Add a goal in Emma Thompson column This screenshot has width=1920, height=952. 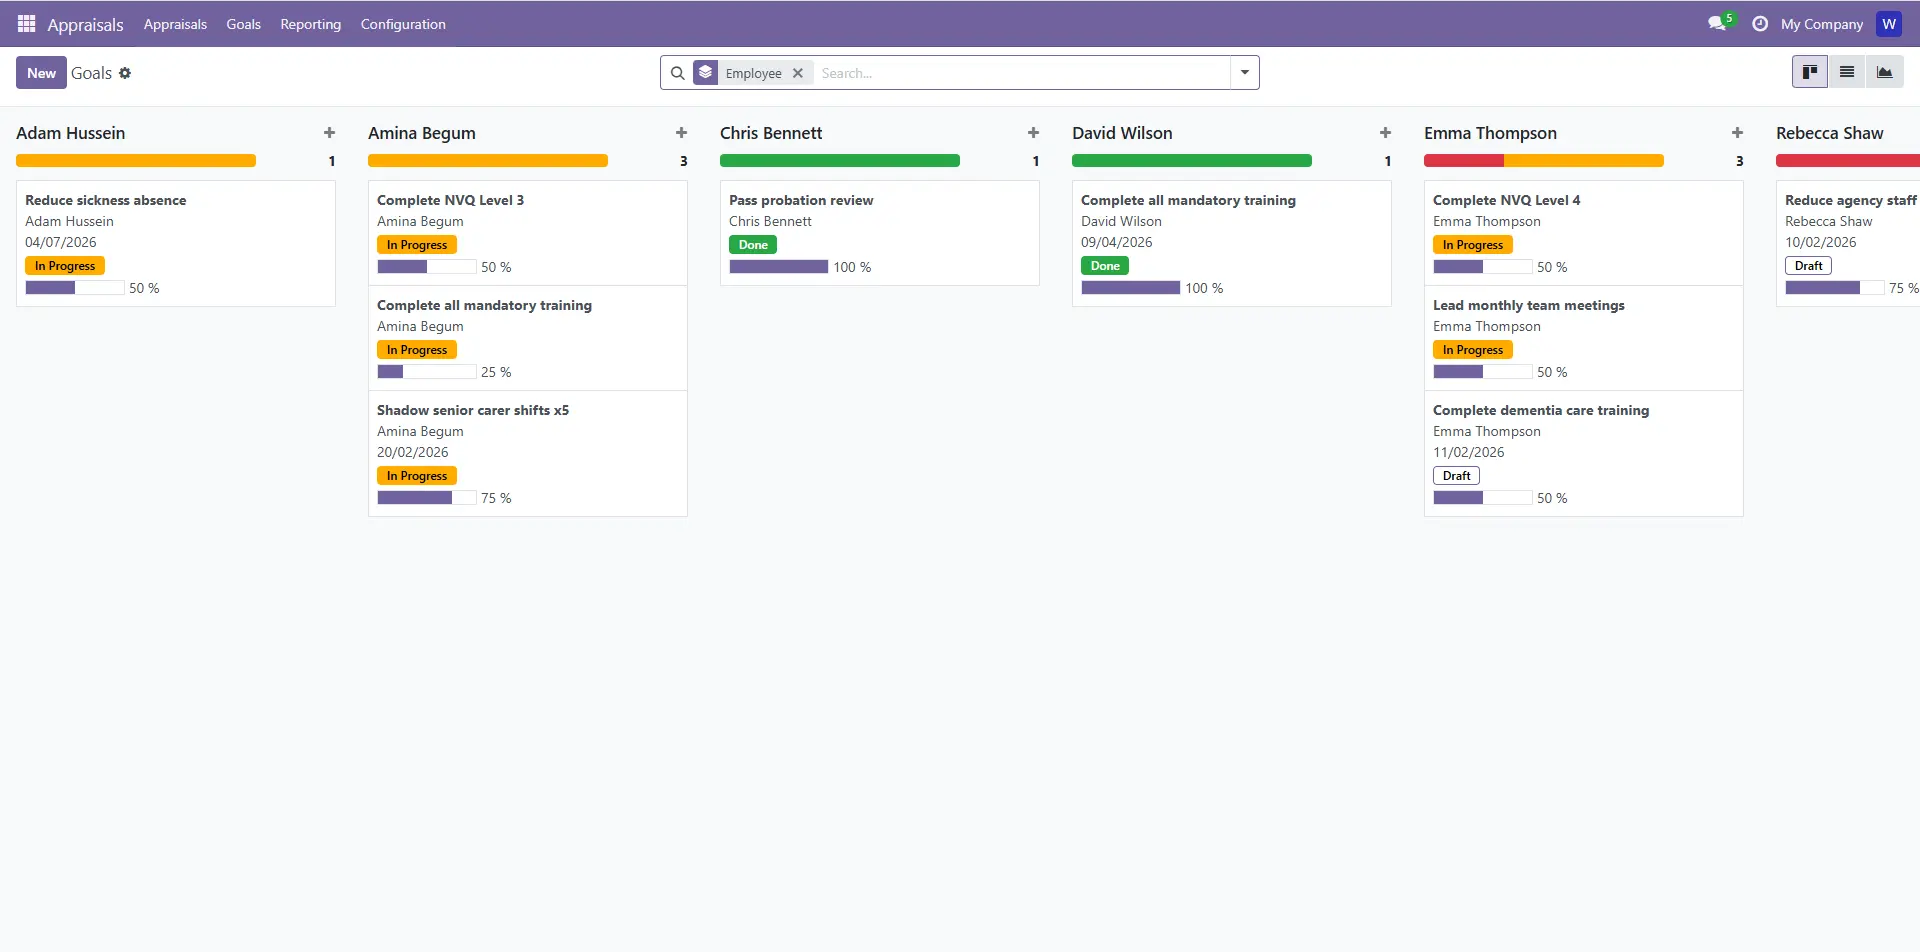click(x=1737, y=133)
